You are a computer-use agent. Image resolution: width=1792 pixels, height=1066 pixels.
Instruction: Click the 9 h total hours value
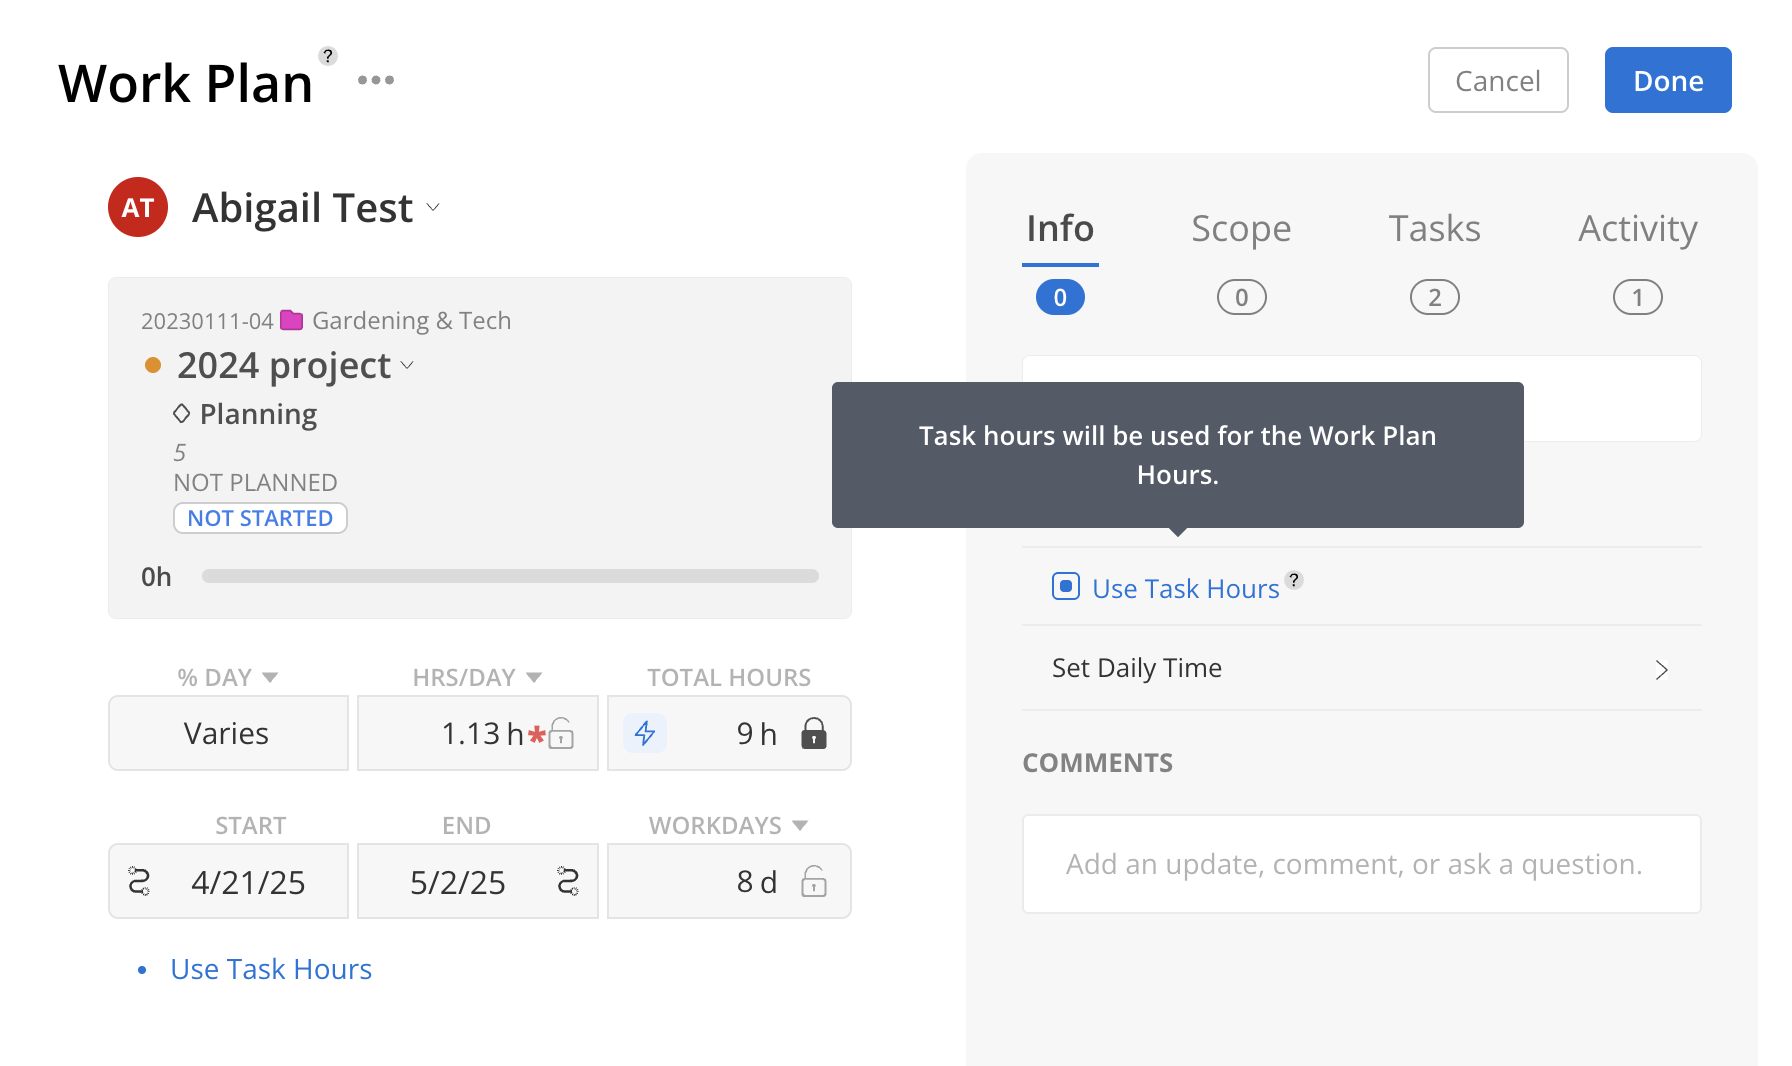756,734
